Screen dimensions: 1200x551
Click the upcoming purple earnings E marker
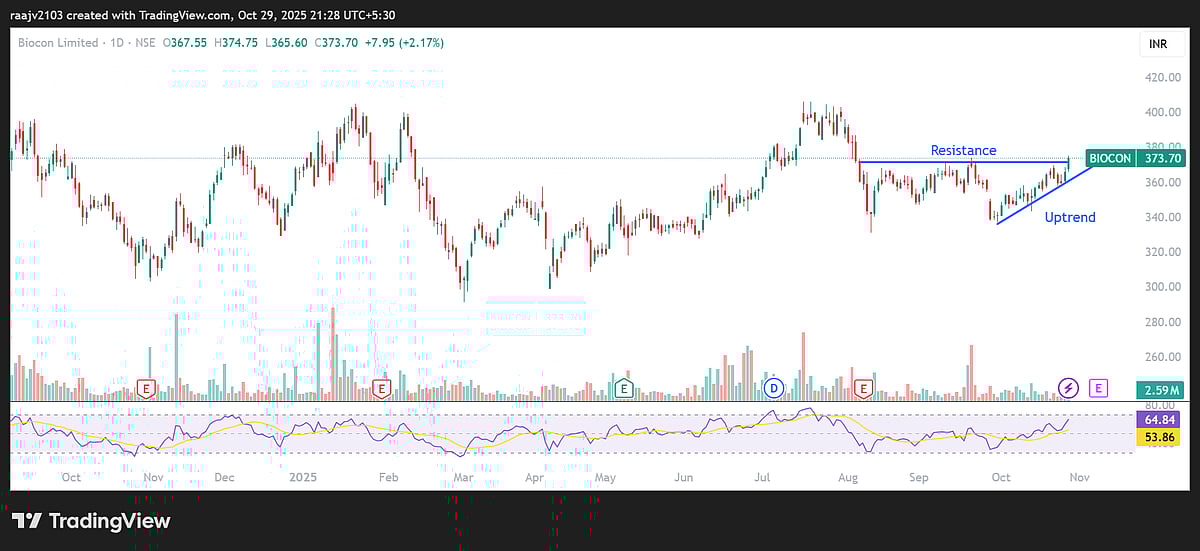1099,387
